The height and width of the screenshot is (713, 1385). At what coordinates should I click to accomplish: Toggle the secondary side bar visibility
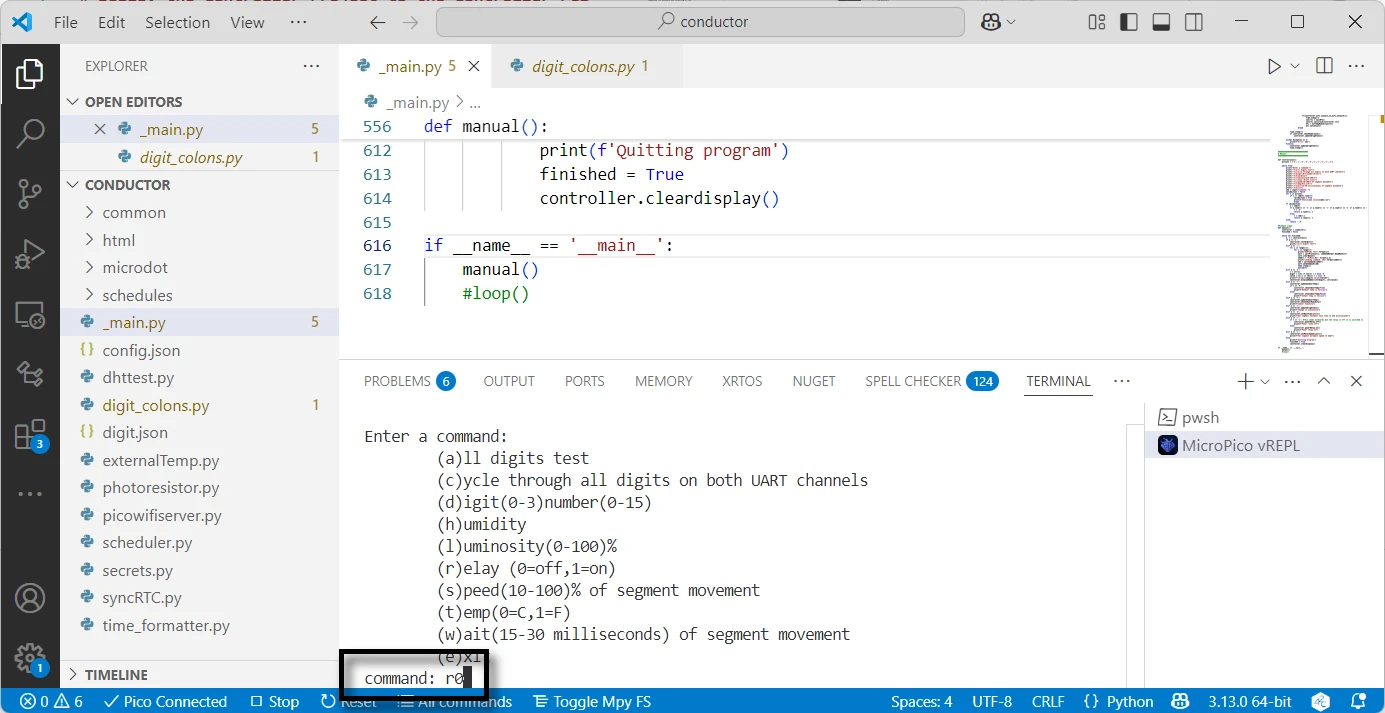[1193, 22]
